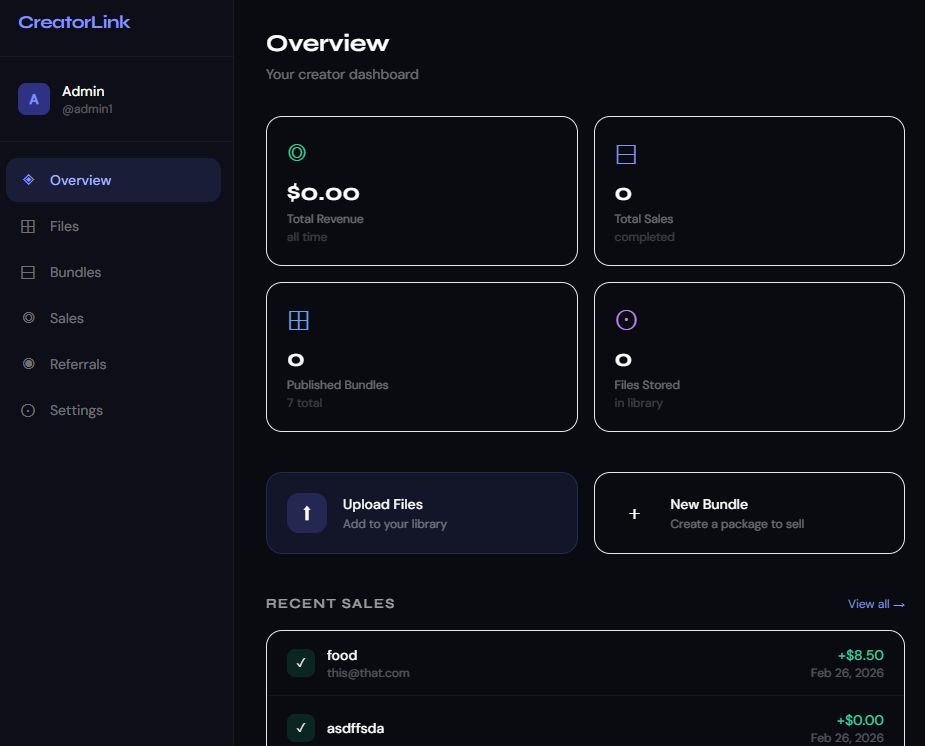Image resolution: width=925 pixels, height=746 pixels.
Task: Open the Admin avatar badge
Action: 34,99
